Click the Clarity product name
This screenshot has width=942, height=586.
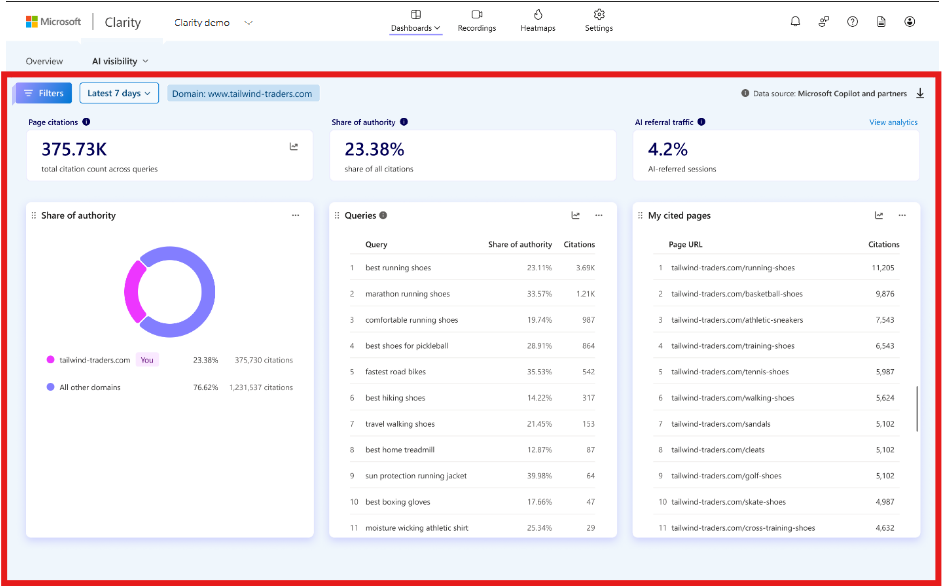point(123,22)
